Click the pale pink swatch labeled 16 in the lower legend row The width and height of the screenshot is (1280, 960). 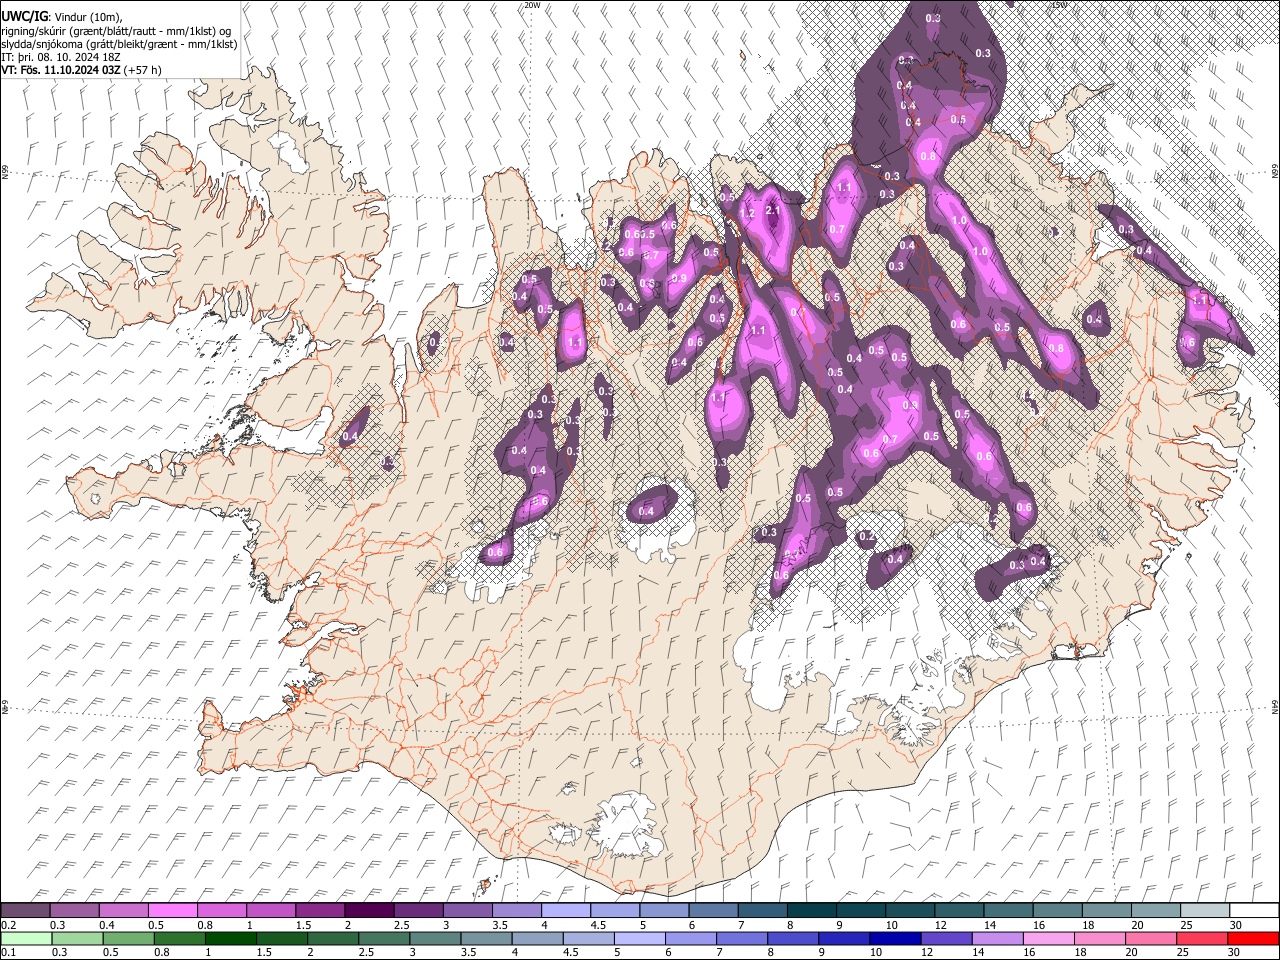[1048, 939]
